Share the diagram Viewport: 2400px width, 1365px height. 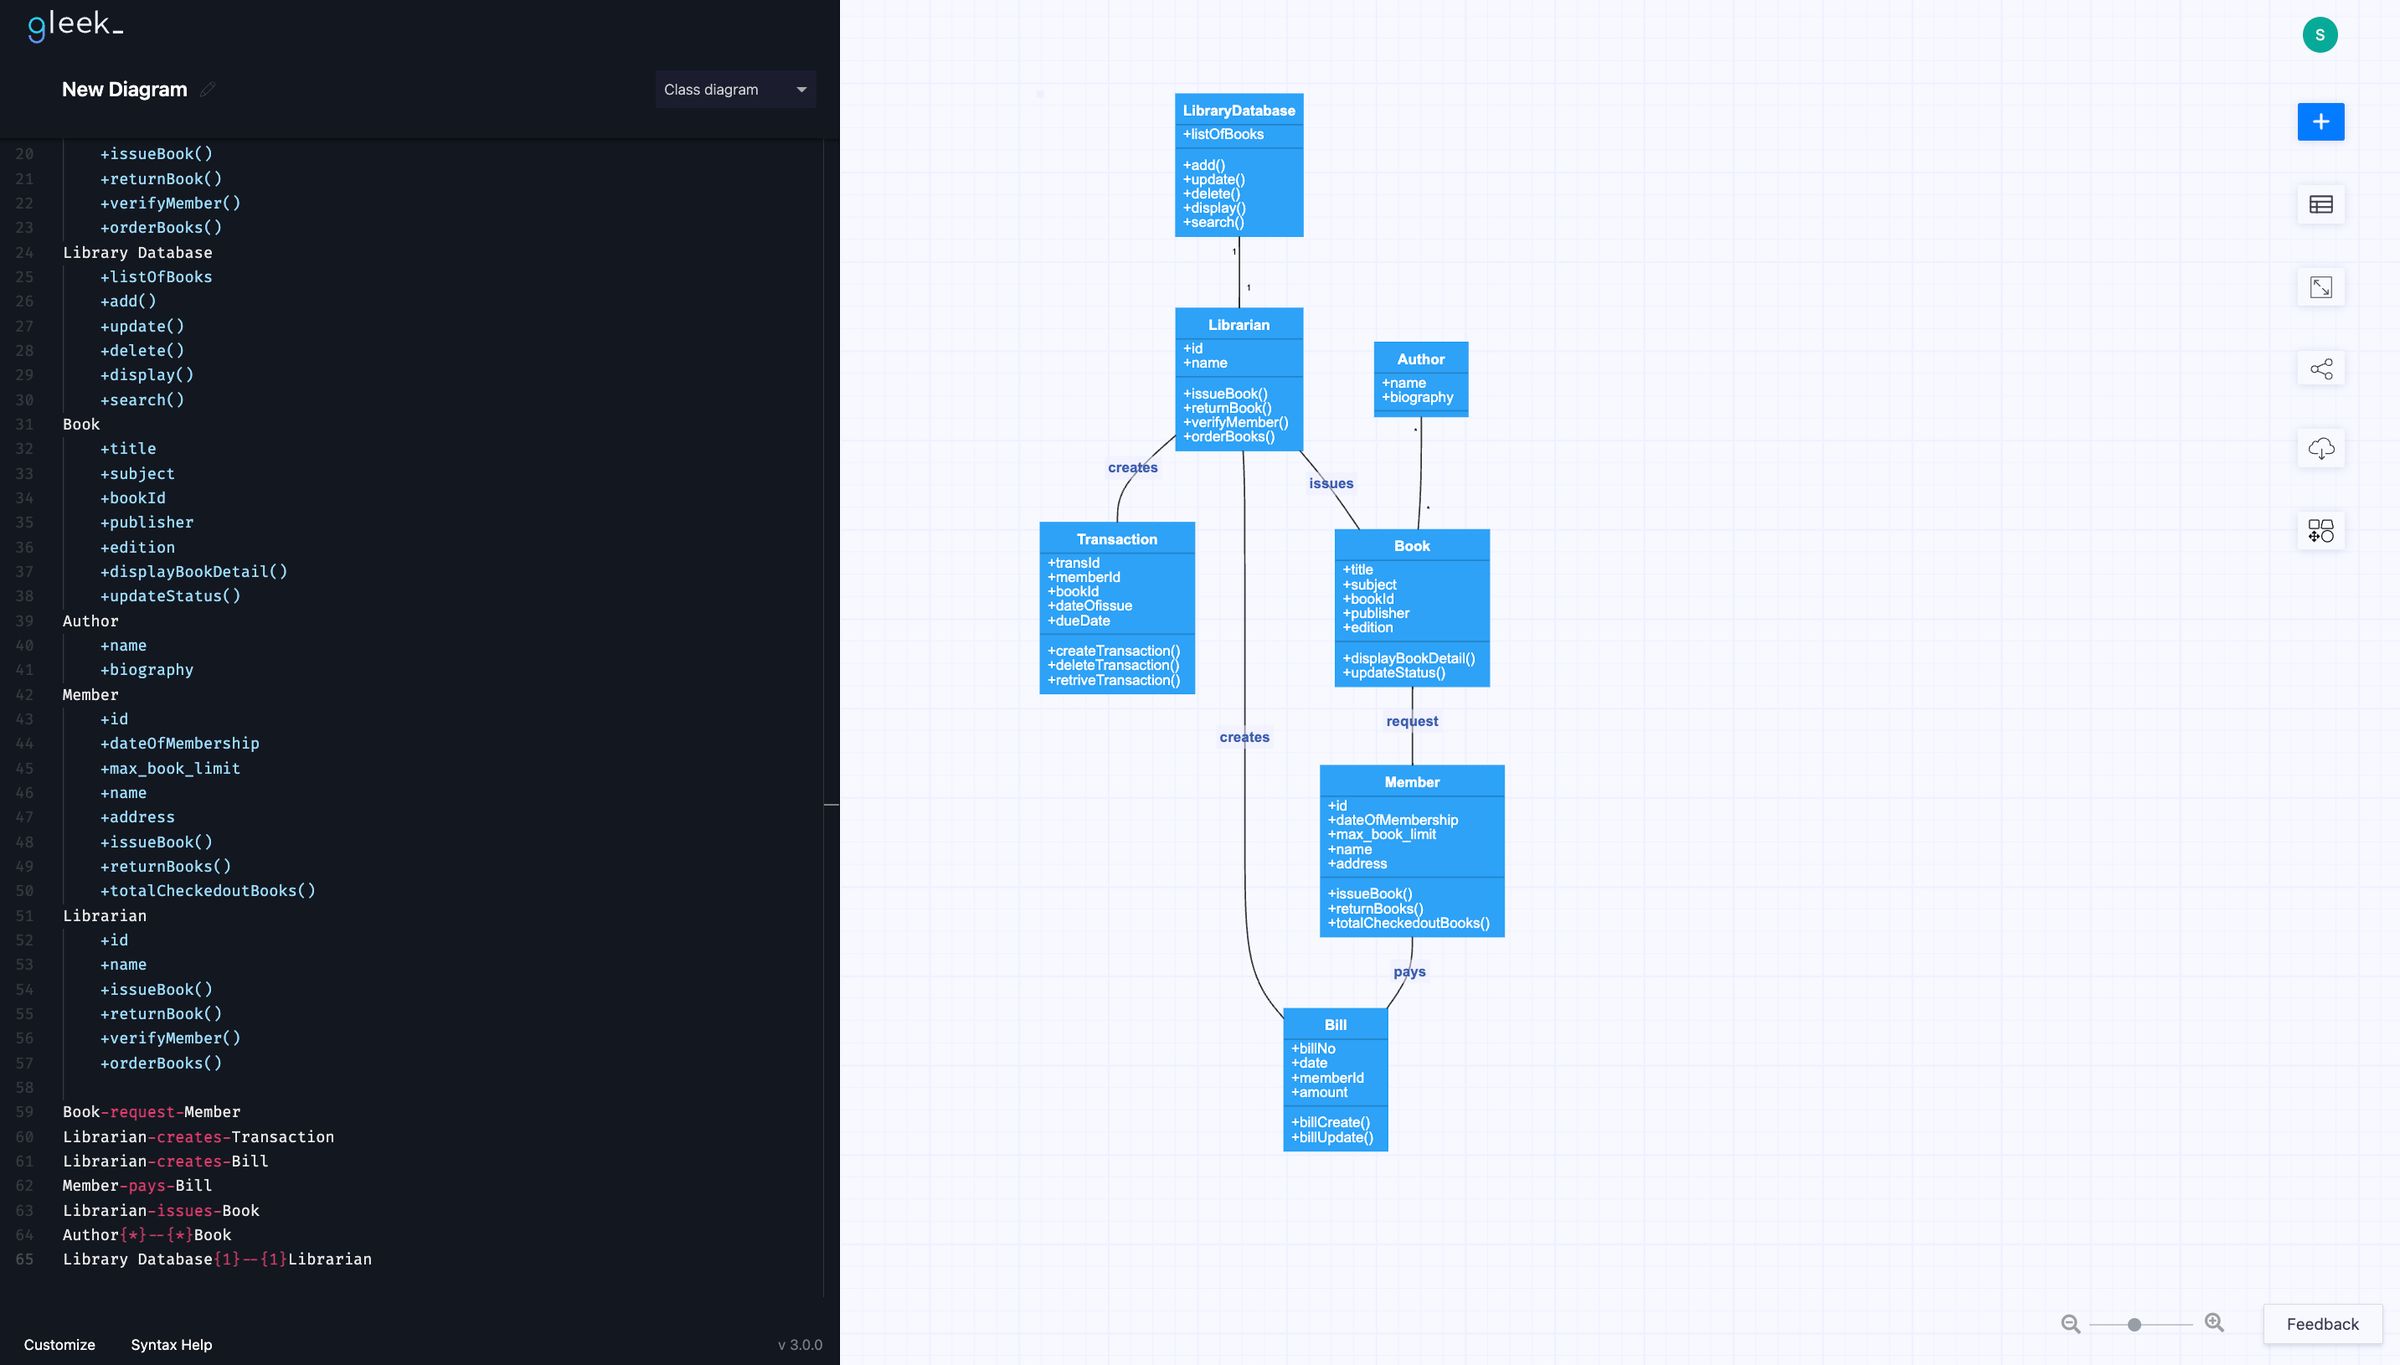pos(2320,368)
